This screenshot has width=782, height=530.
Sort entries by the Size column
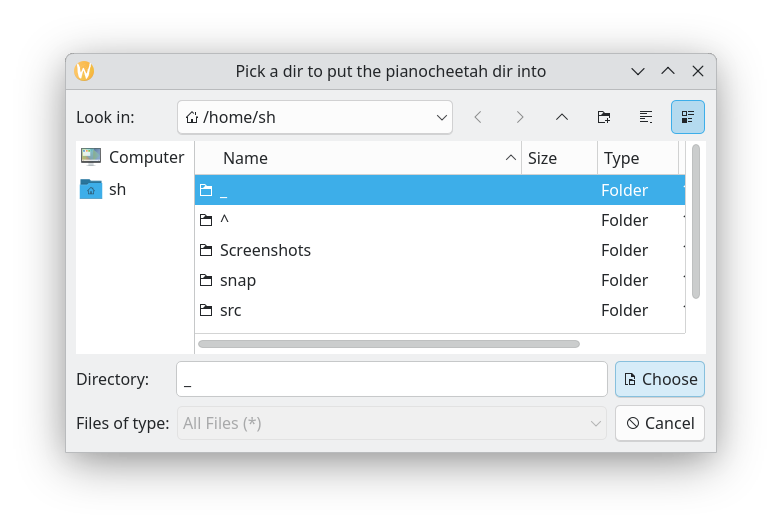[x=558, y=158]
